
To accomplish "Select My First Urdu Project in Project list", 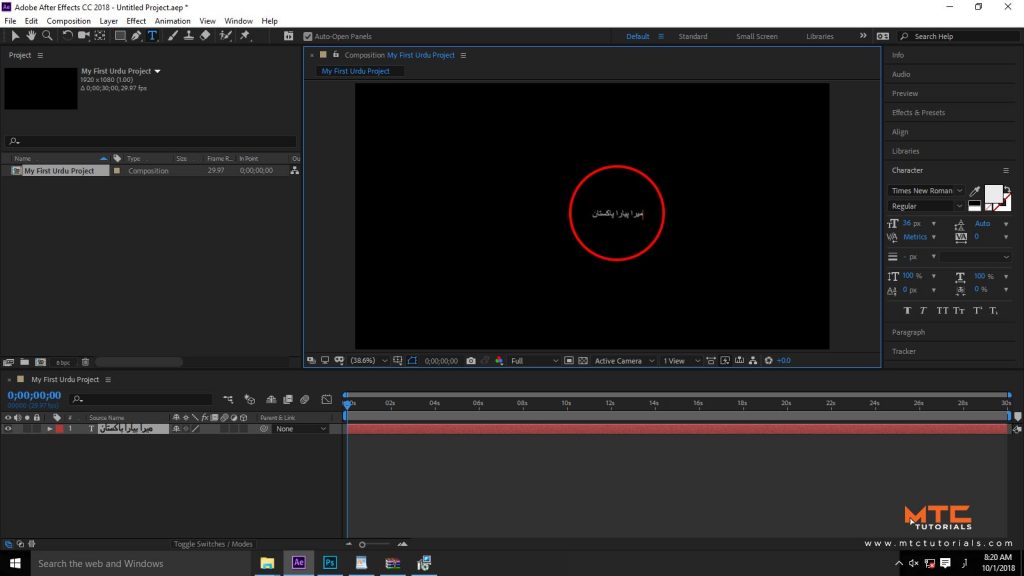I will pos(59,170).
